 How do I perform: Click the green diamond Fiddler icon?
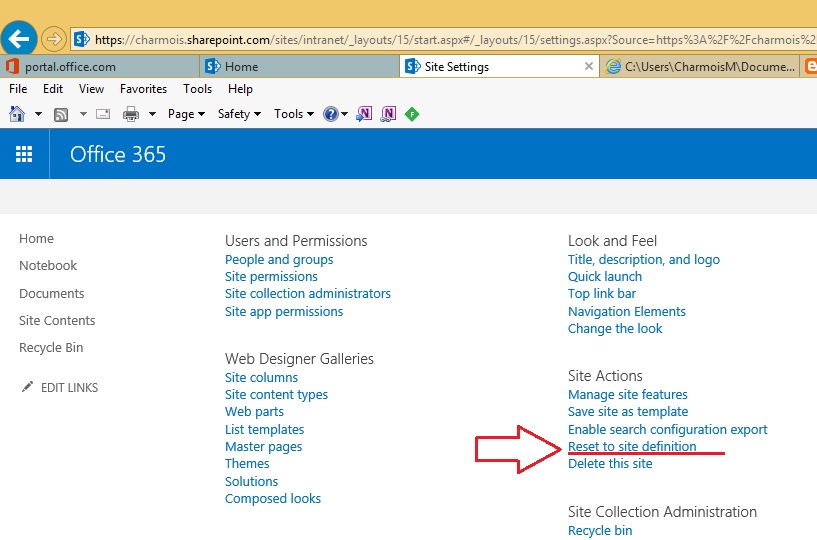pos(412,114)
